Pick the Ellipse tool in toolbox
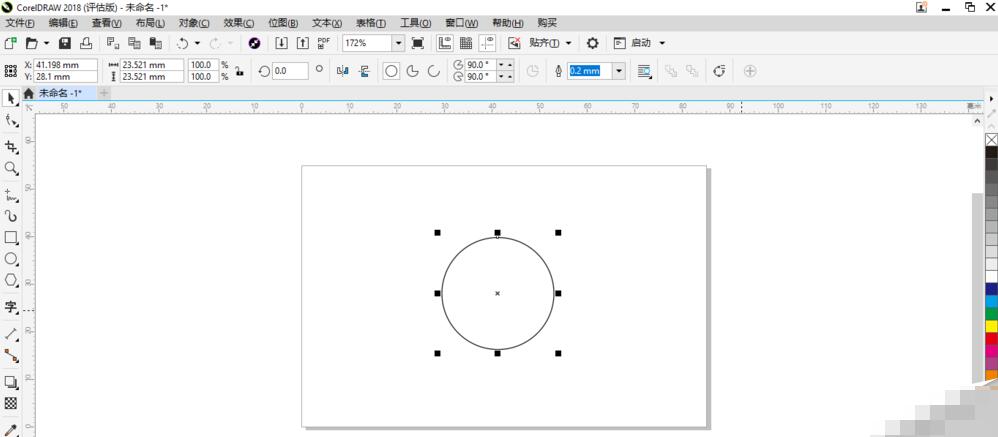Viewport: 998px width, 437px height. [11, 259]
